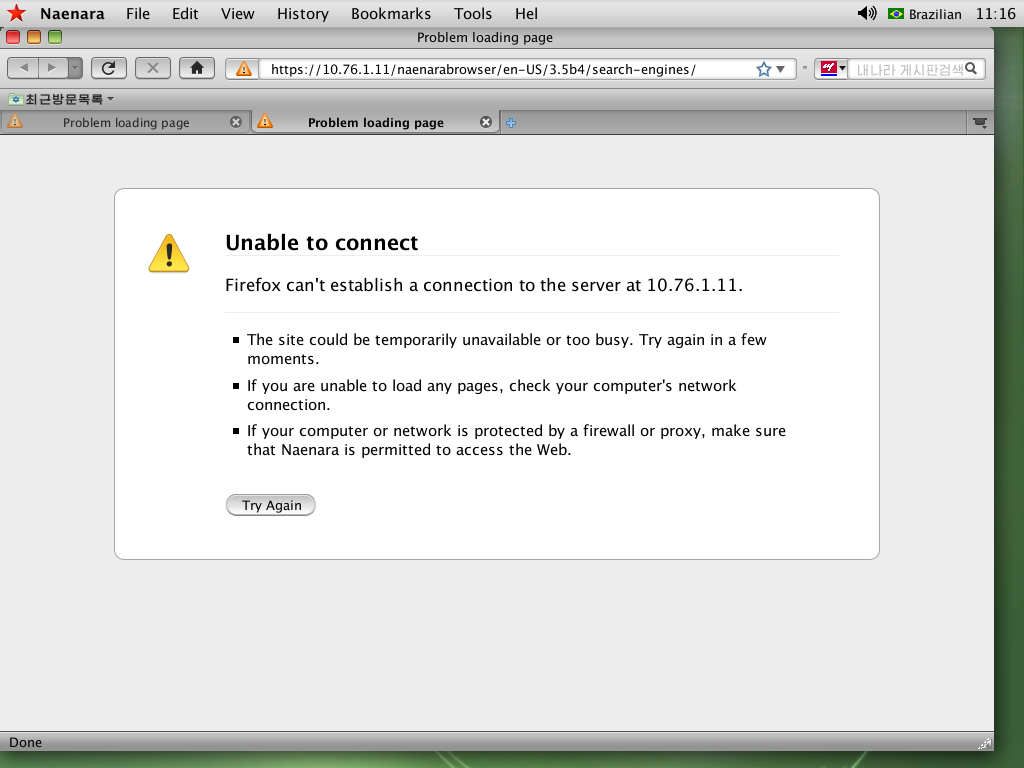Open the Naenara application menu
The image size is (1024, 768).
(x=72, y=14)
